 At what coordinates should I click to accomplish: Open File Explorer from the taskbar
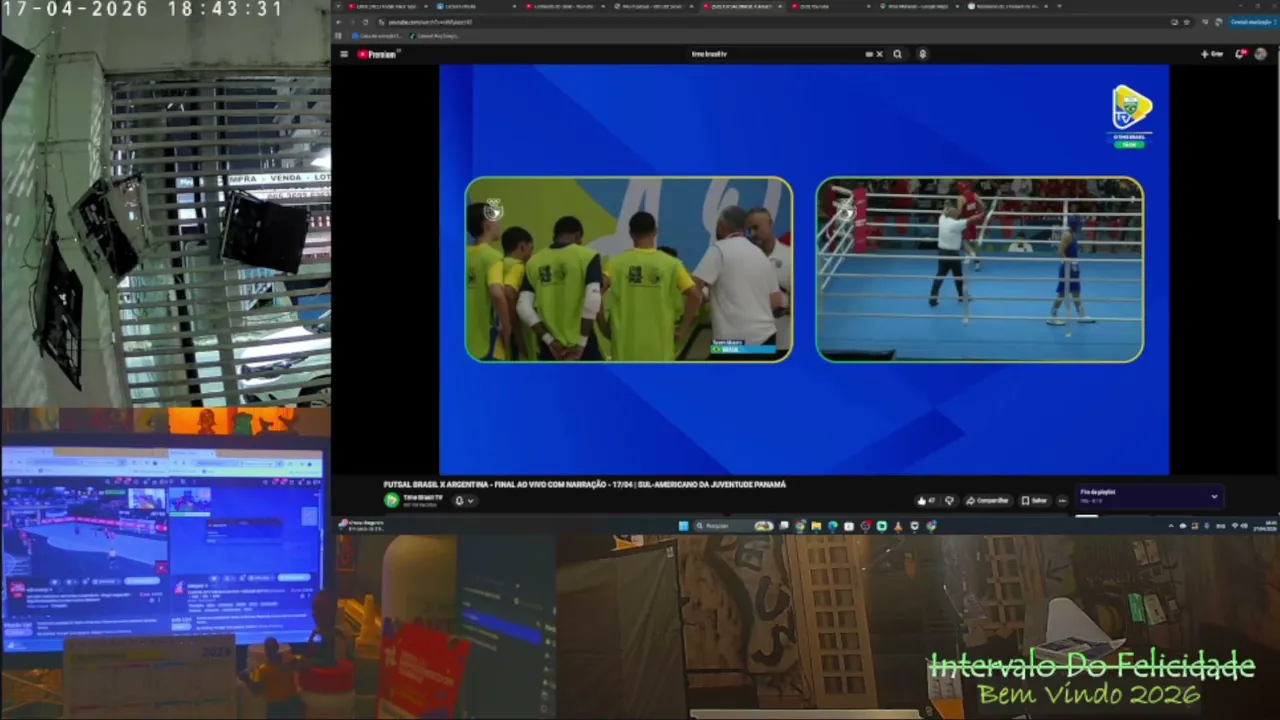click(x=816, y=526)
